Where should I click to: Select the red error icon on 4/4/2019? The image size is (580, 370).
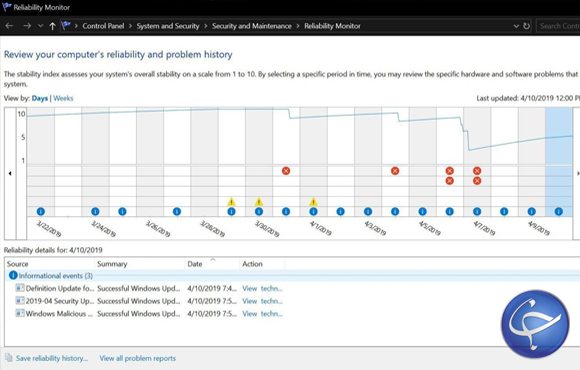pos(395,171)
